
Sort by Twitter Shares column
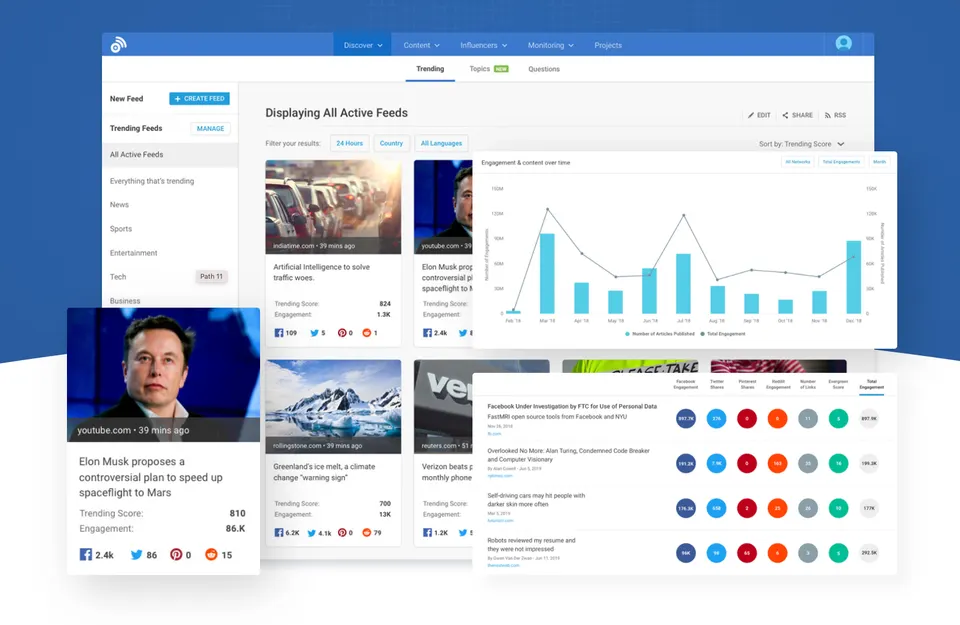(x=716, y=384)
